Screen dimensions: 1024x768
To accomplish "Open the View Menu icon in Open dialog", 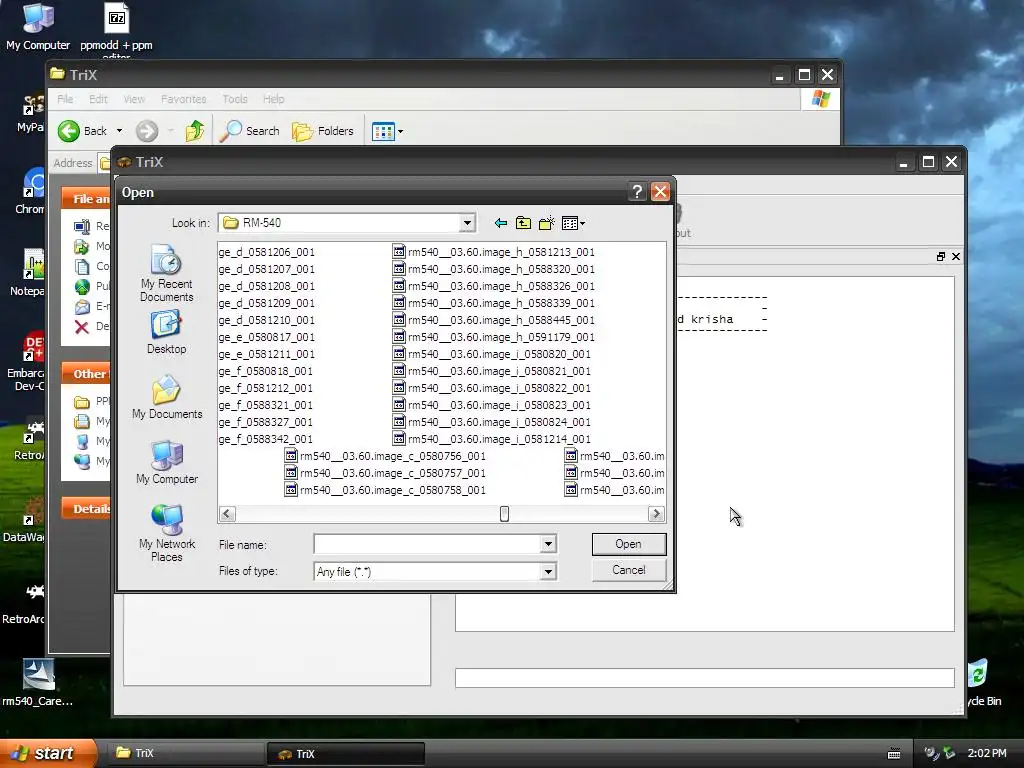I will [573, 223].
